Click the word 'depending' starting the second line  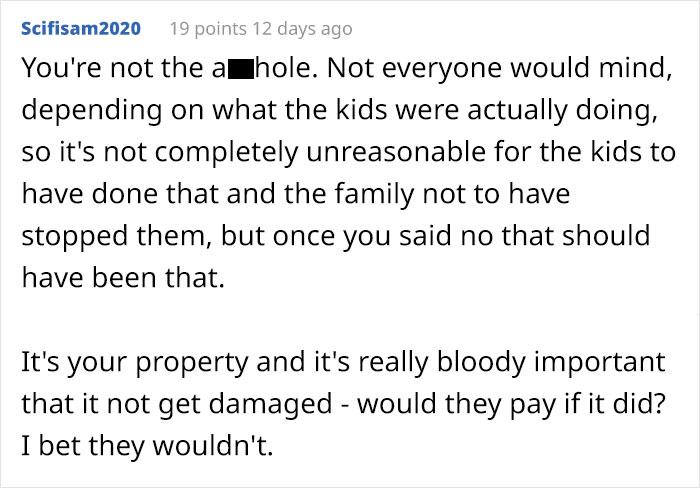click(92, 112)
